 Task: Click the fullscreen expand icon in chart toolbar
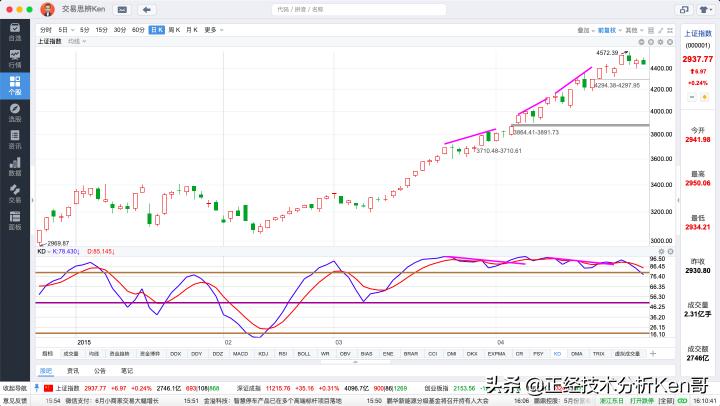(x=670, y=30)
